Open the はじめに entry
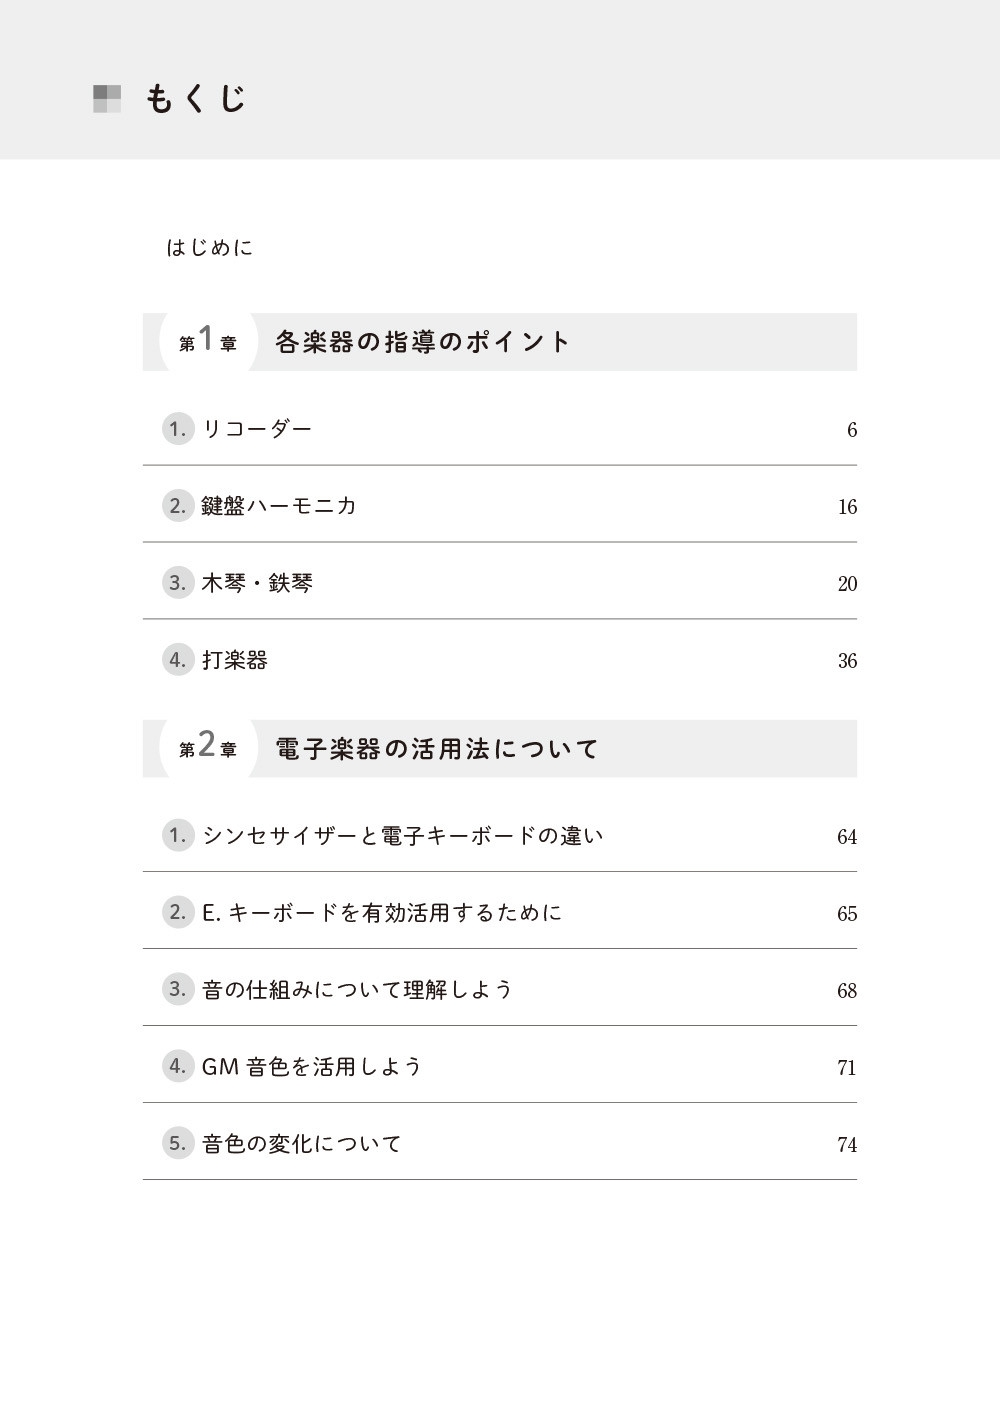 point(210,247)
